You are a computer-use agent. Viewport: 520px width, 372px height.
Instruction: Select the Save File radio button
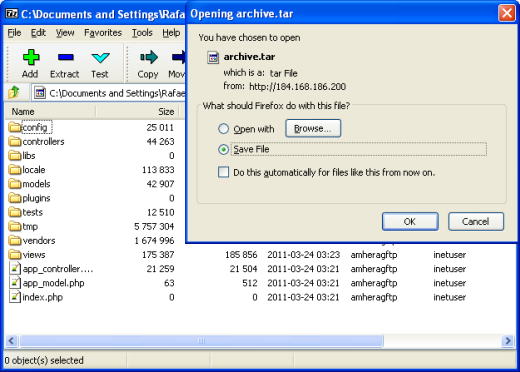223,149
